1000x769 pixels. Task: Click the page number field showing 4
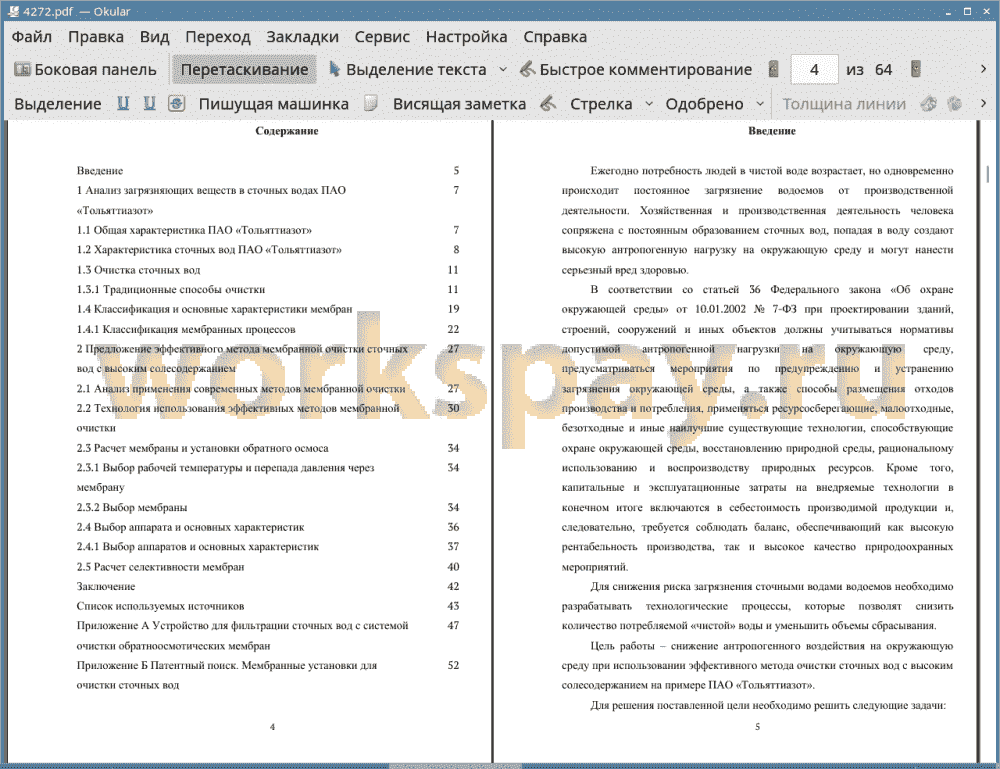coord(814,70)
